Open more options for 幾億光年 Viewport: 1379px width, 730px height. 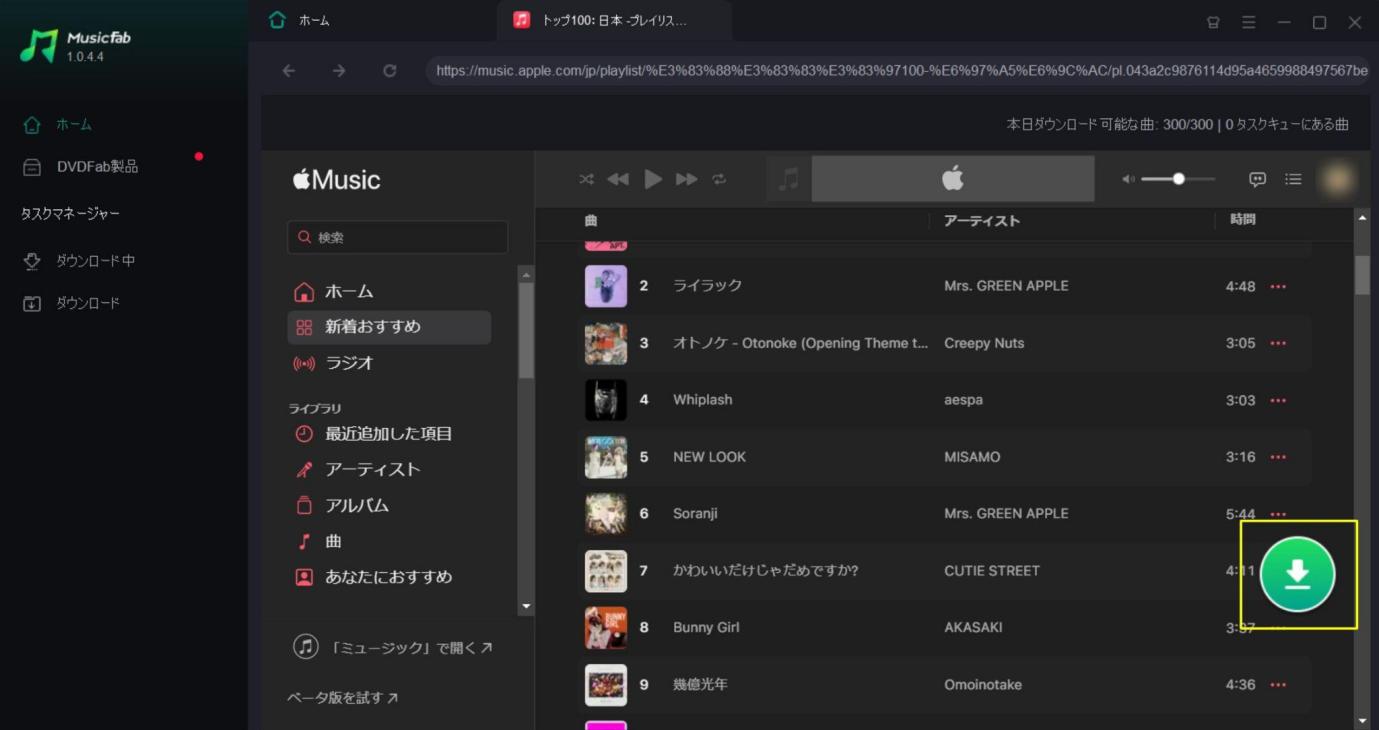click(x=1278, y=685)
